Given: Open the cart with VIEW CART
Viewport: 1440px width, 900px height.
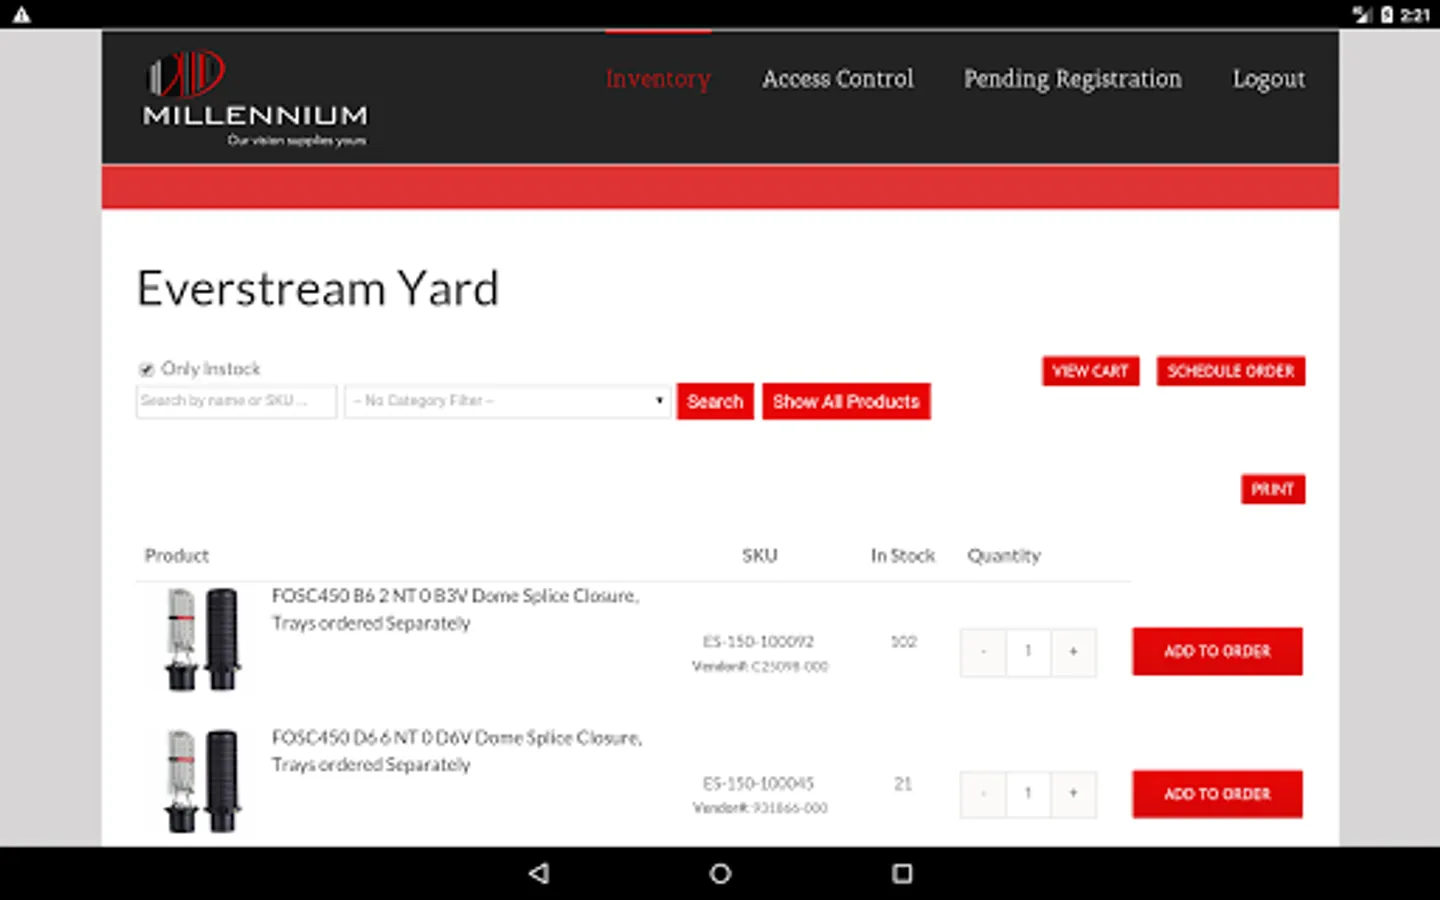Looking at the screenshot, I should pyautogui.click(x=1090, y=371).
